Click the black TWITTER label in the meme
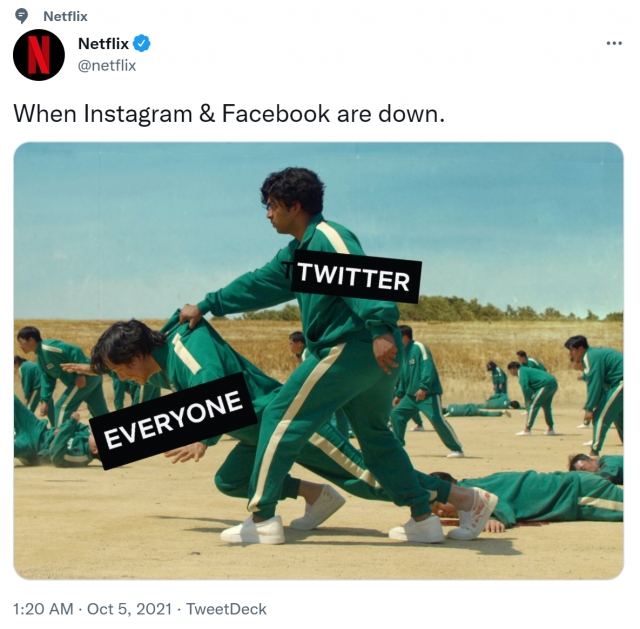The height and width of the screenshot is (629, 640). (x=354, y=277)
